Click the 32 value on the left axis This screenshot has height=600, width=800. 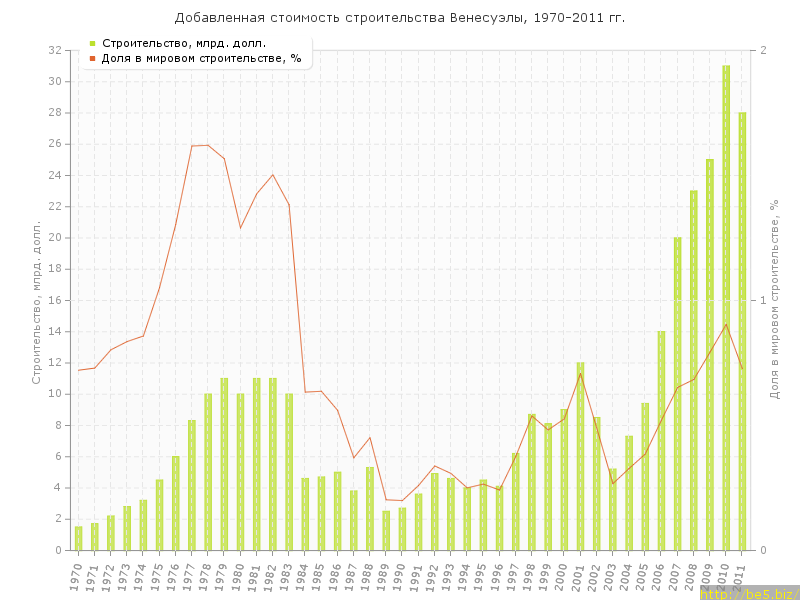(x=56, y=50)
